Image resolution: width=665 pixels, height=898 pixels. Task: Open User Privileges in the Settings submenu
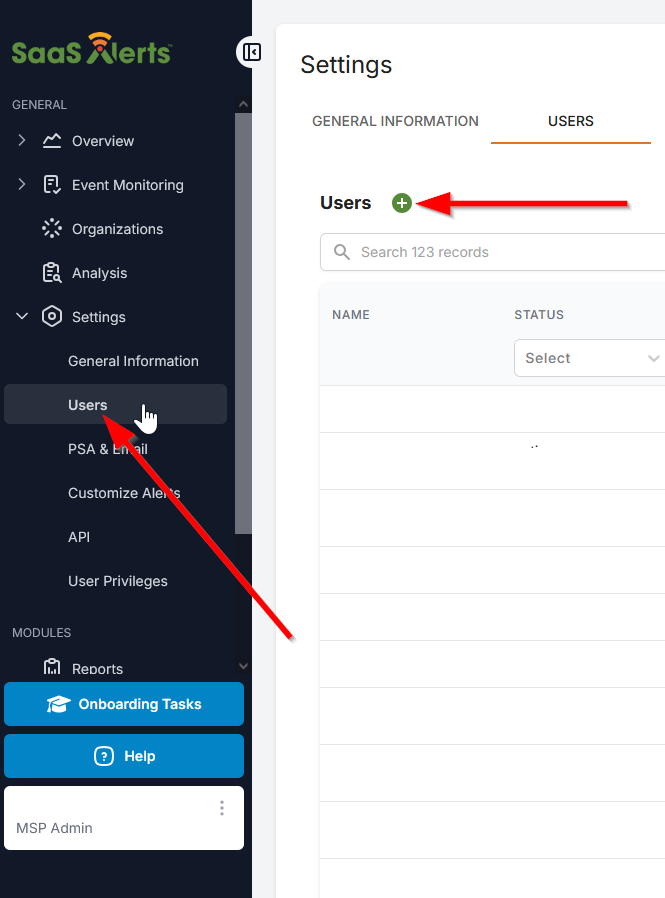coord(117,581)
